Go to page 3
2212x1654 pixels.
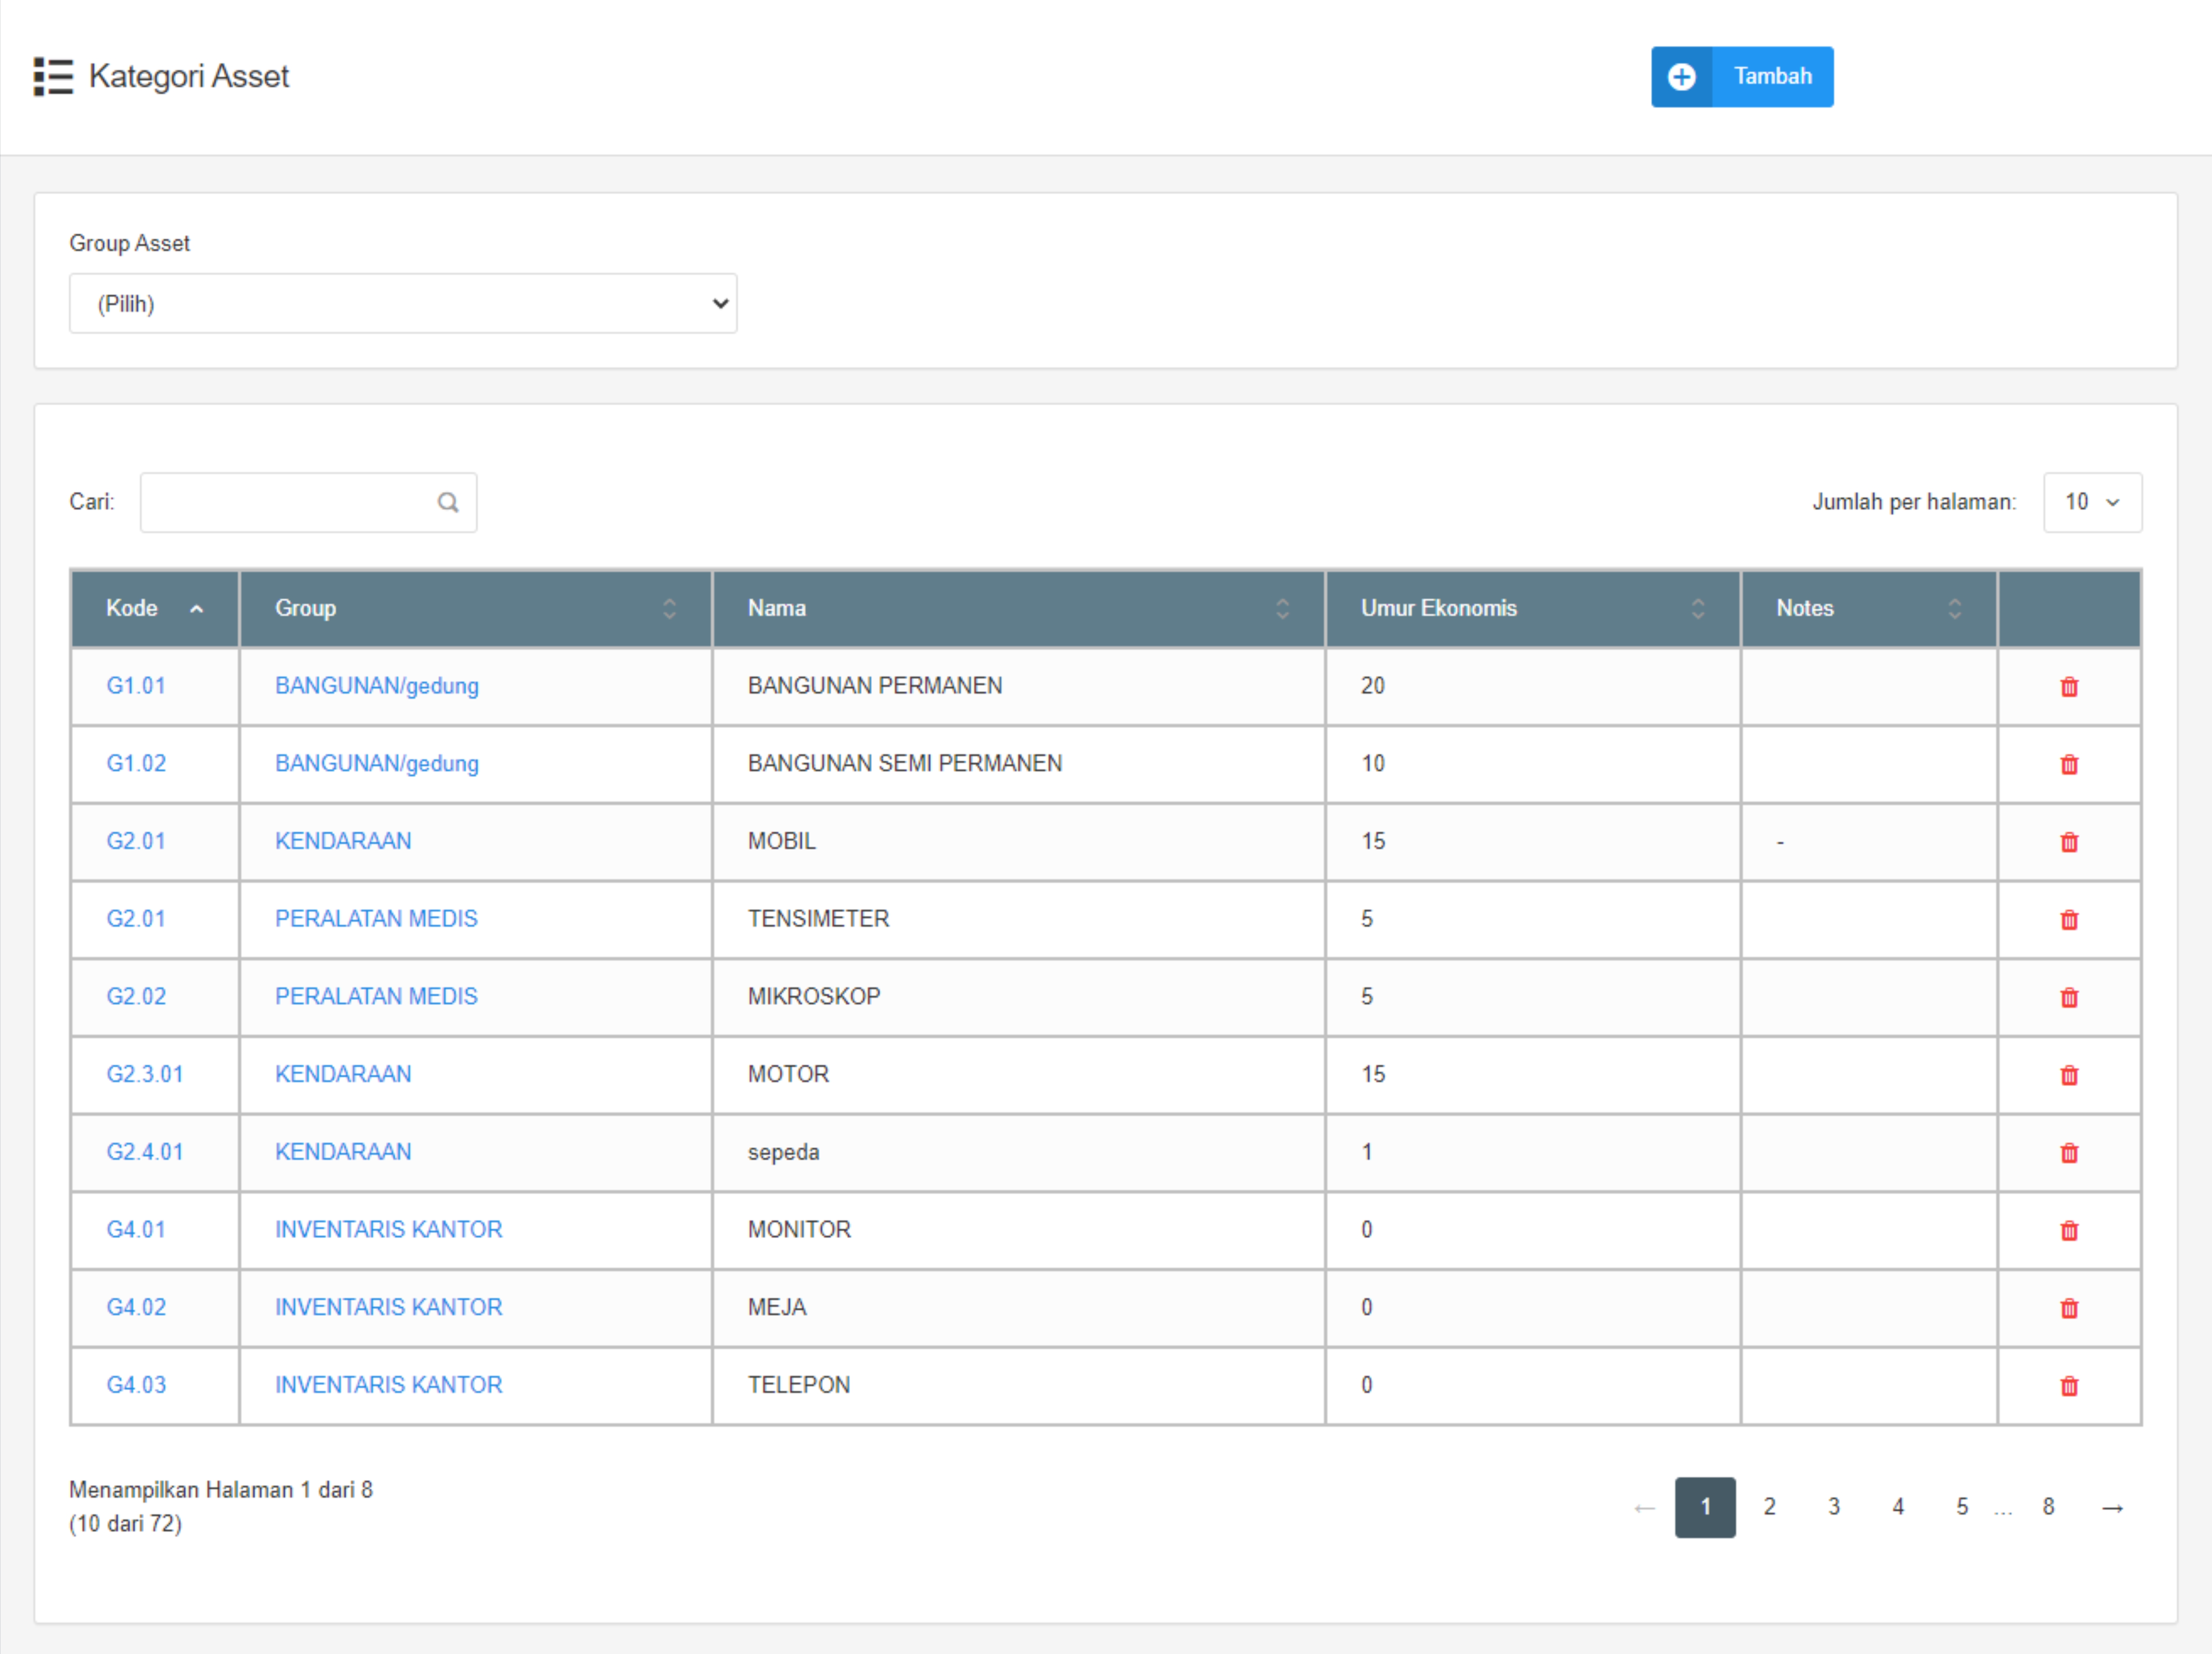click(1834, 1507)
